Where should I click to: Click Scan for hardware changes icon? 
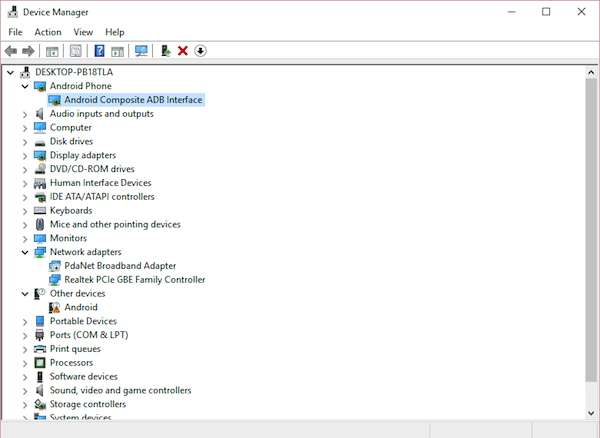pyautogui.click(x=141, y=51)
